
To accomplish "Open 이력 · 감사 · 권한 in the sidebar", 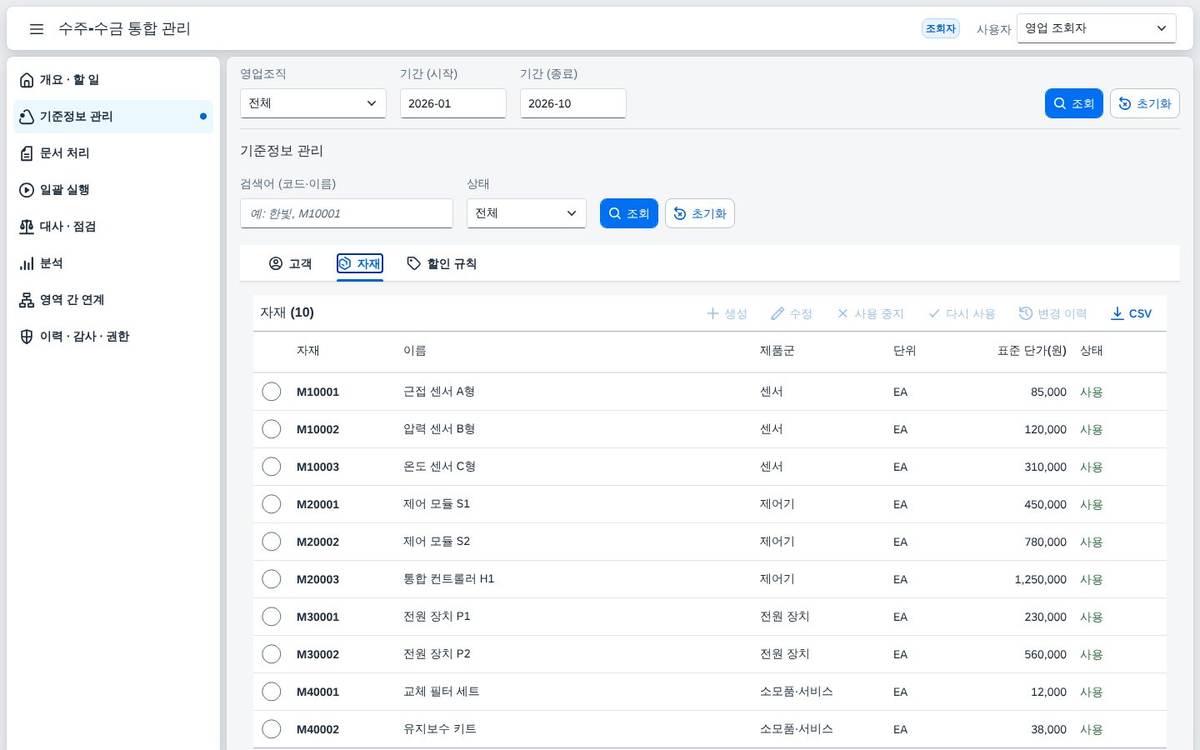I will click(113, 336).
